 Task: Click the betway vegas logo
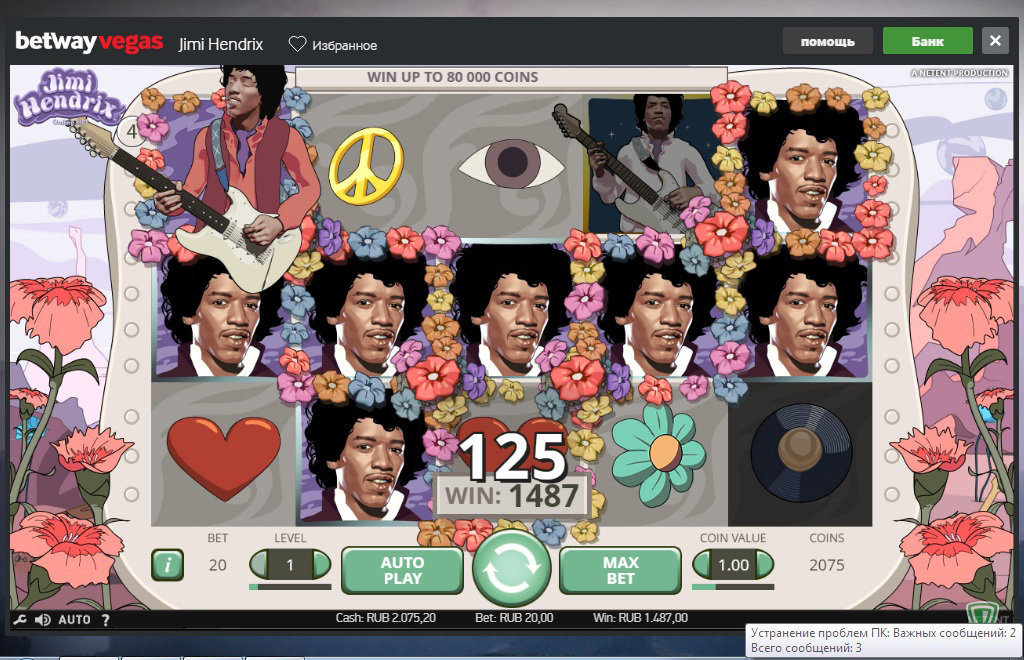[x=89, y=43]
